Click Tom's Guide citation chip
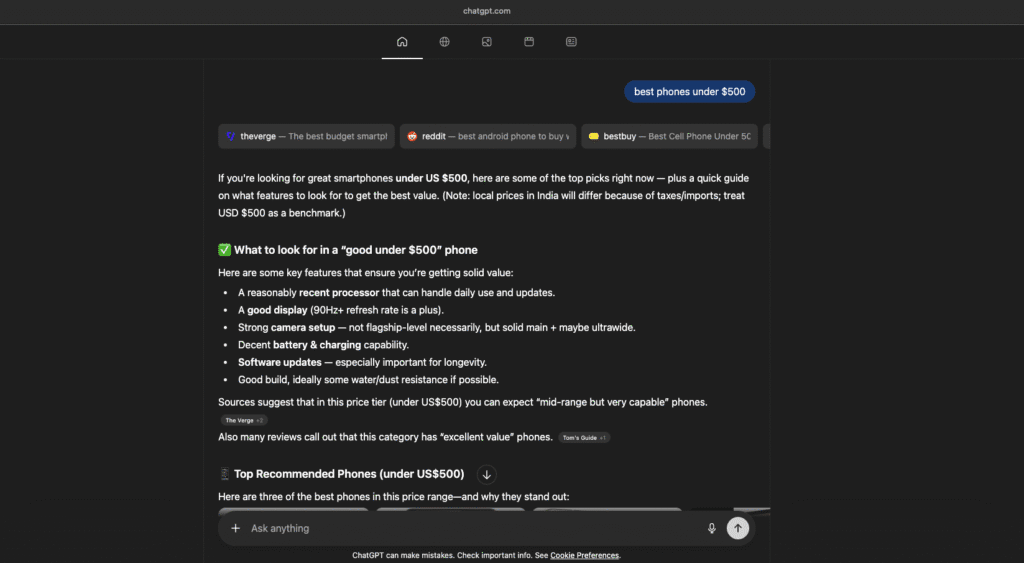The width and height of the screenshot is (1024, 563). 584,438
